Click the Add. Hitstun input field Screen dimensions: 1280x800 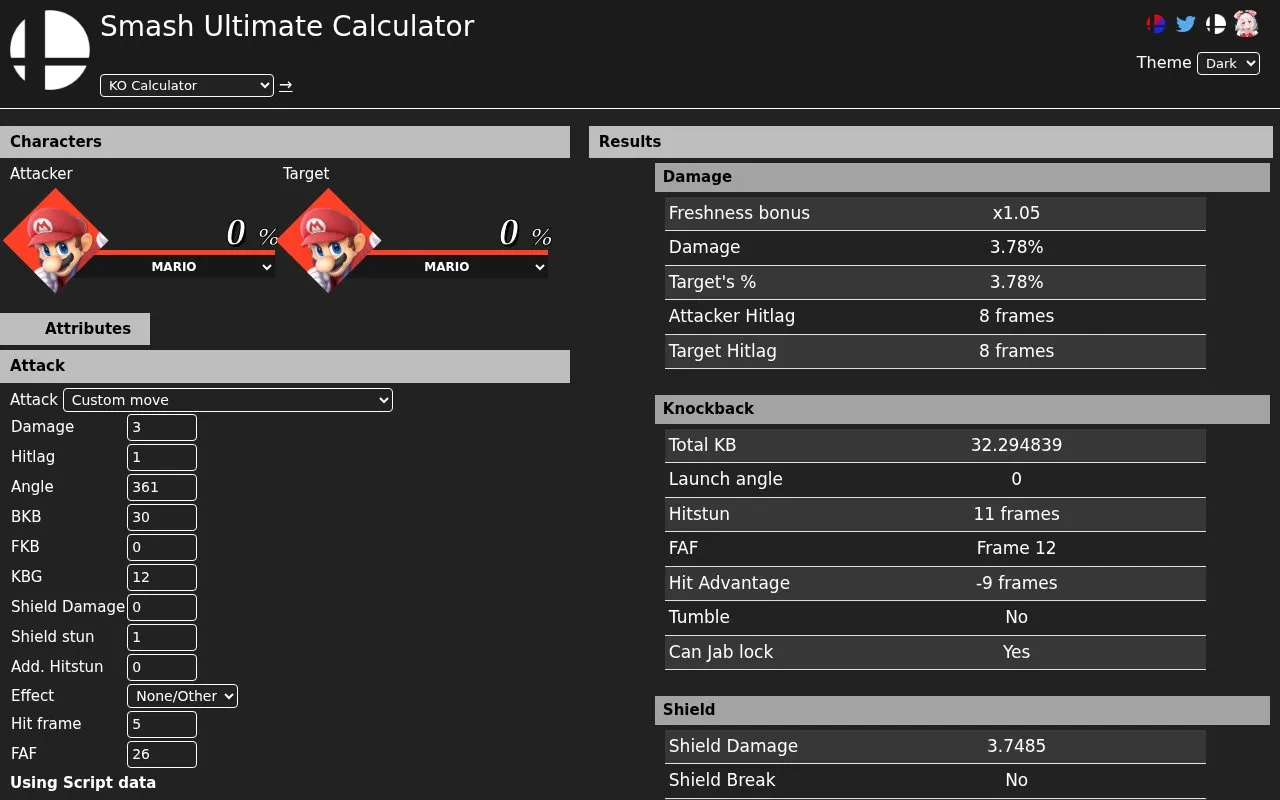coord(162,667)
